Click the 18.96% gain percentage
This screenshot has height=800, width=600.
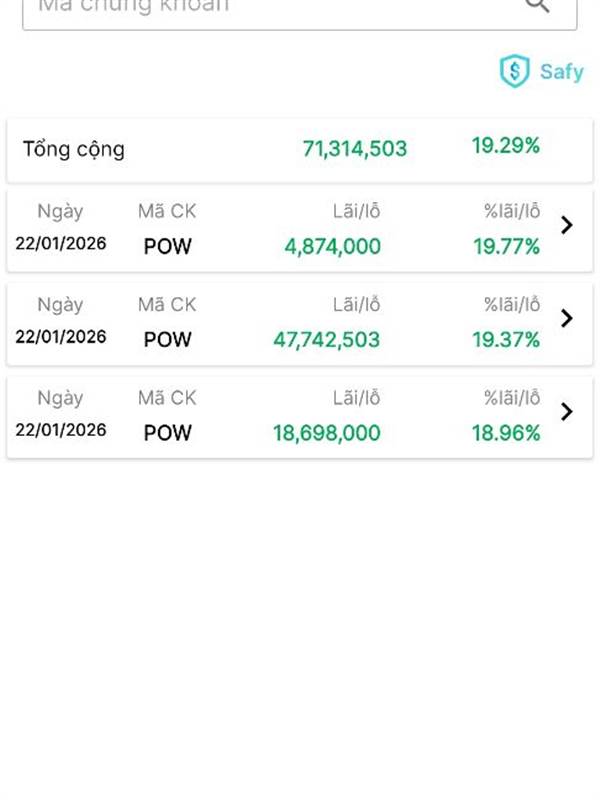[x=506, y=433]
